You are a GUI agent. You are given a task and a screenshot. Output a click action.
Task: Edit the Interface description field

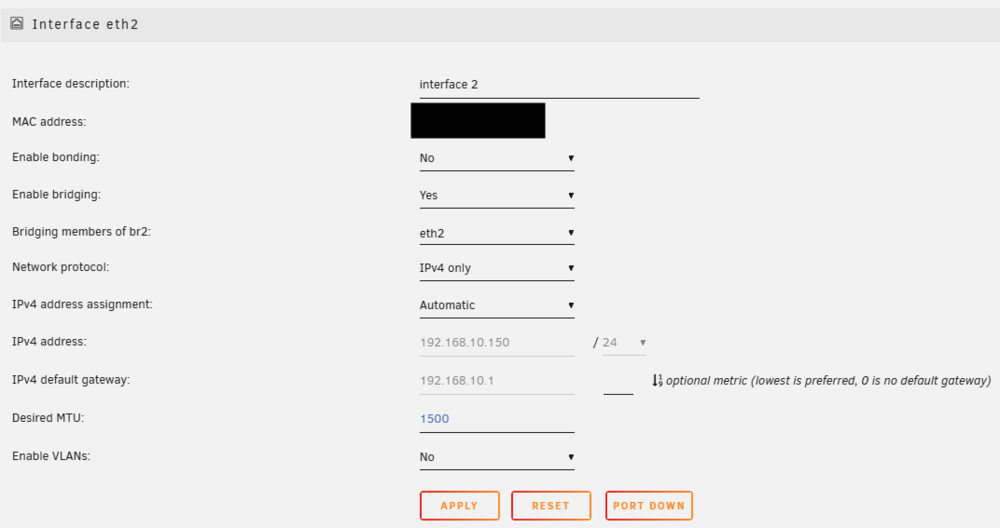[x=559, y=85]
